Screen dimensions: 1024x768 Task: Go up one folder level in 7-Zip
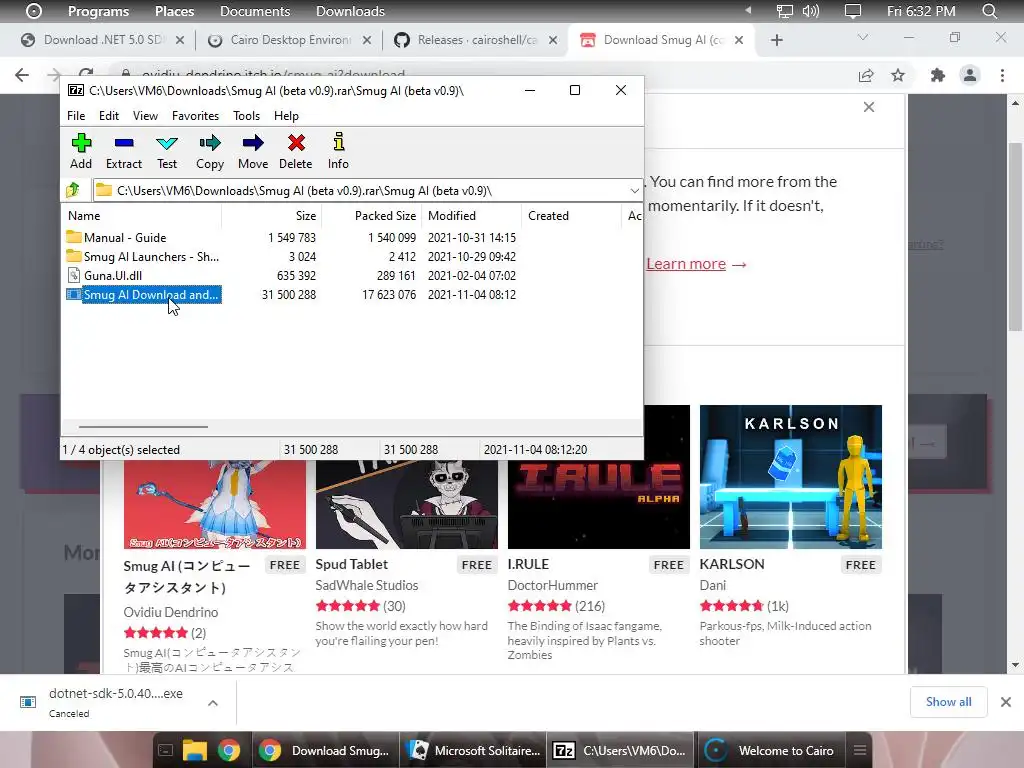pos(73,190)
